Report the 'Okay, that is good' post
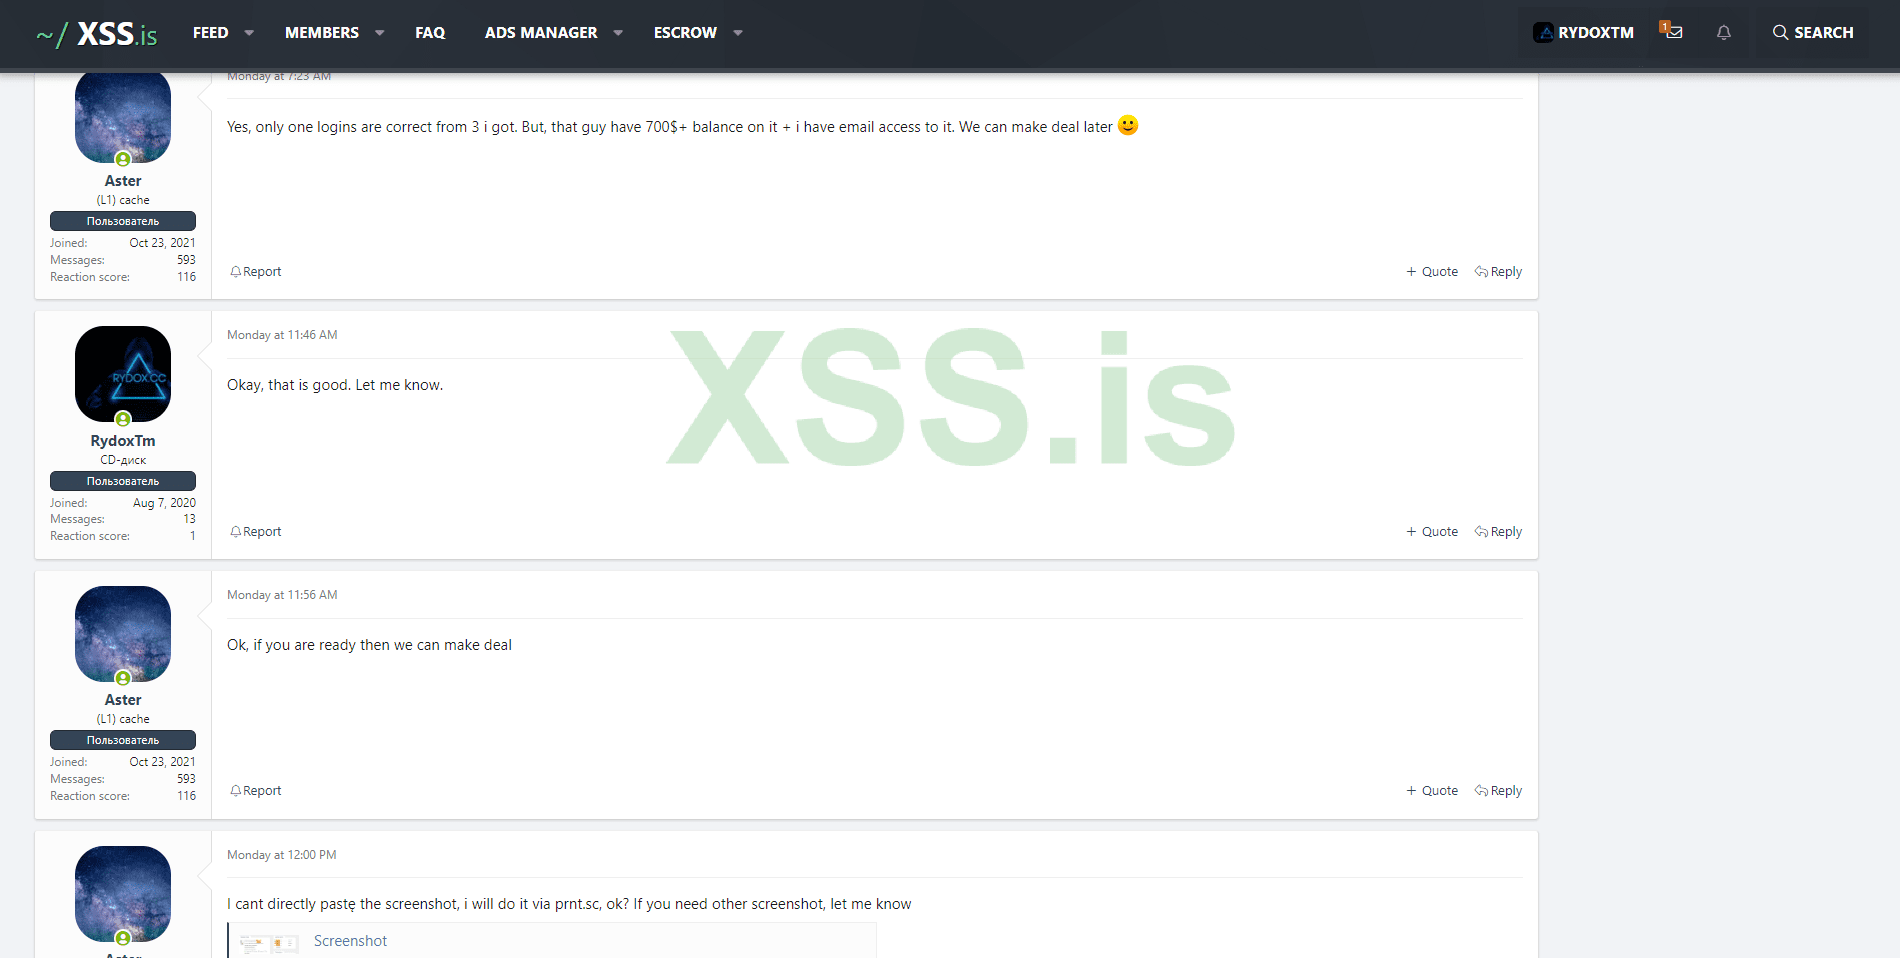This screenshot has width=1900, height=958. click(256, 532)
